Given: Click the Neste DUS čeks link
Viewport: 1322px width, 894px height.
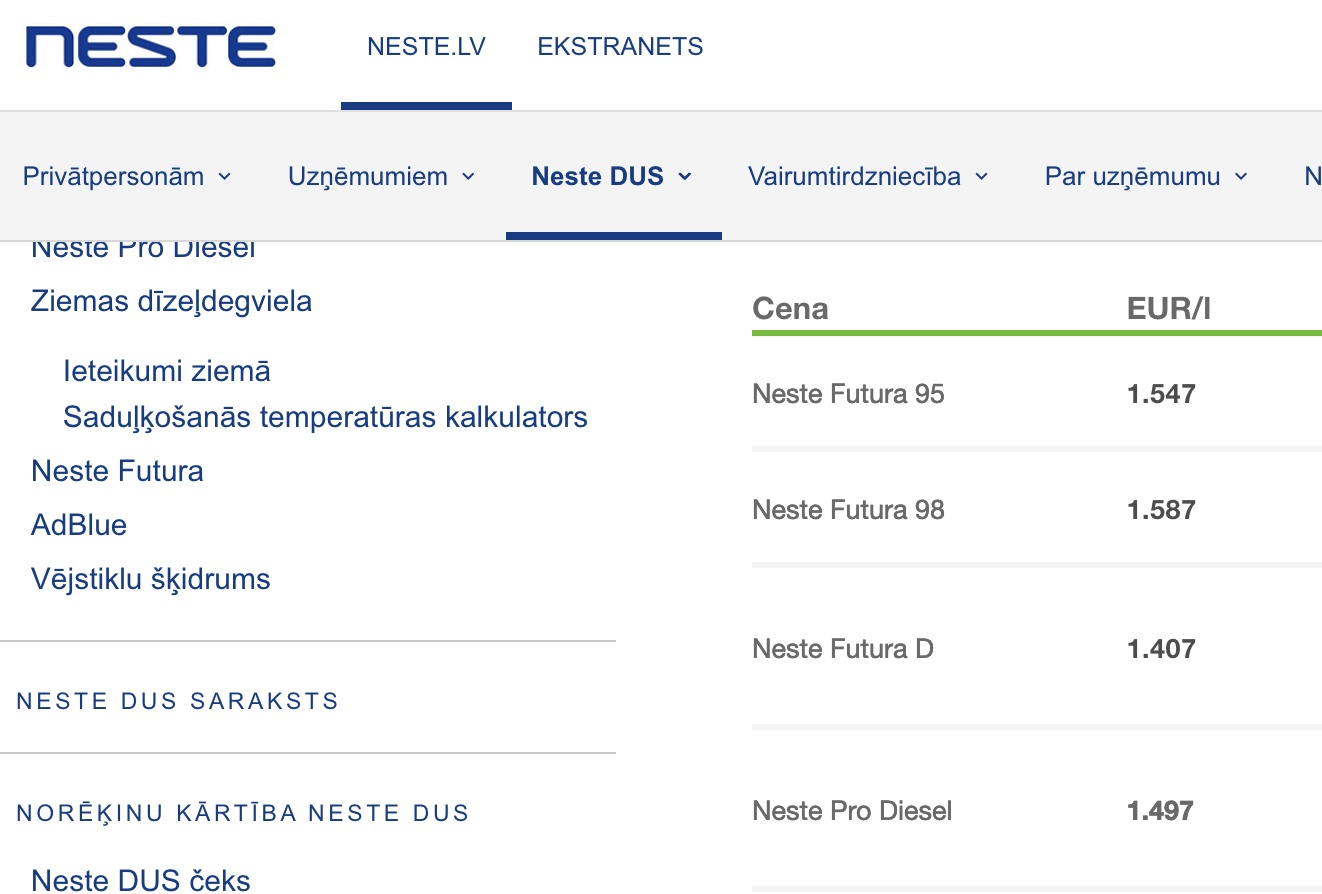Looking at the screenshot, I should (141, 880).
